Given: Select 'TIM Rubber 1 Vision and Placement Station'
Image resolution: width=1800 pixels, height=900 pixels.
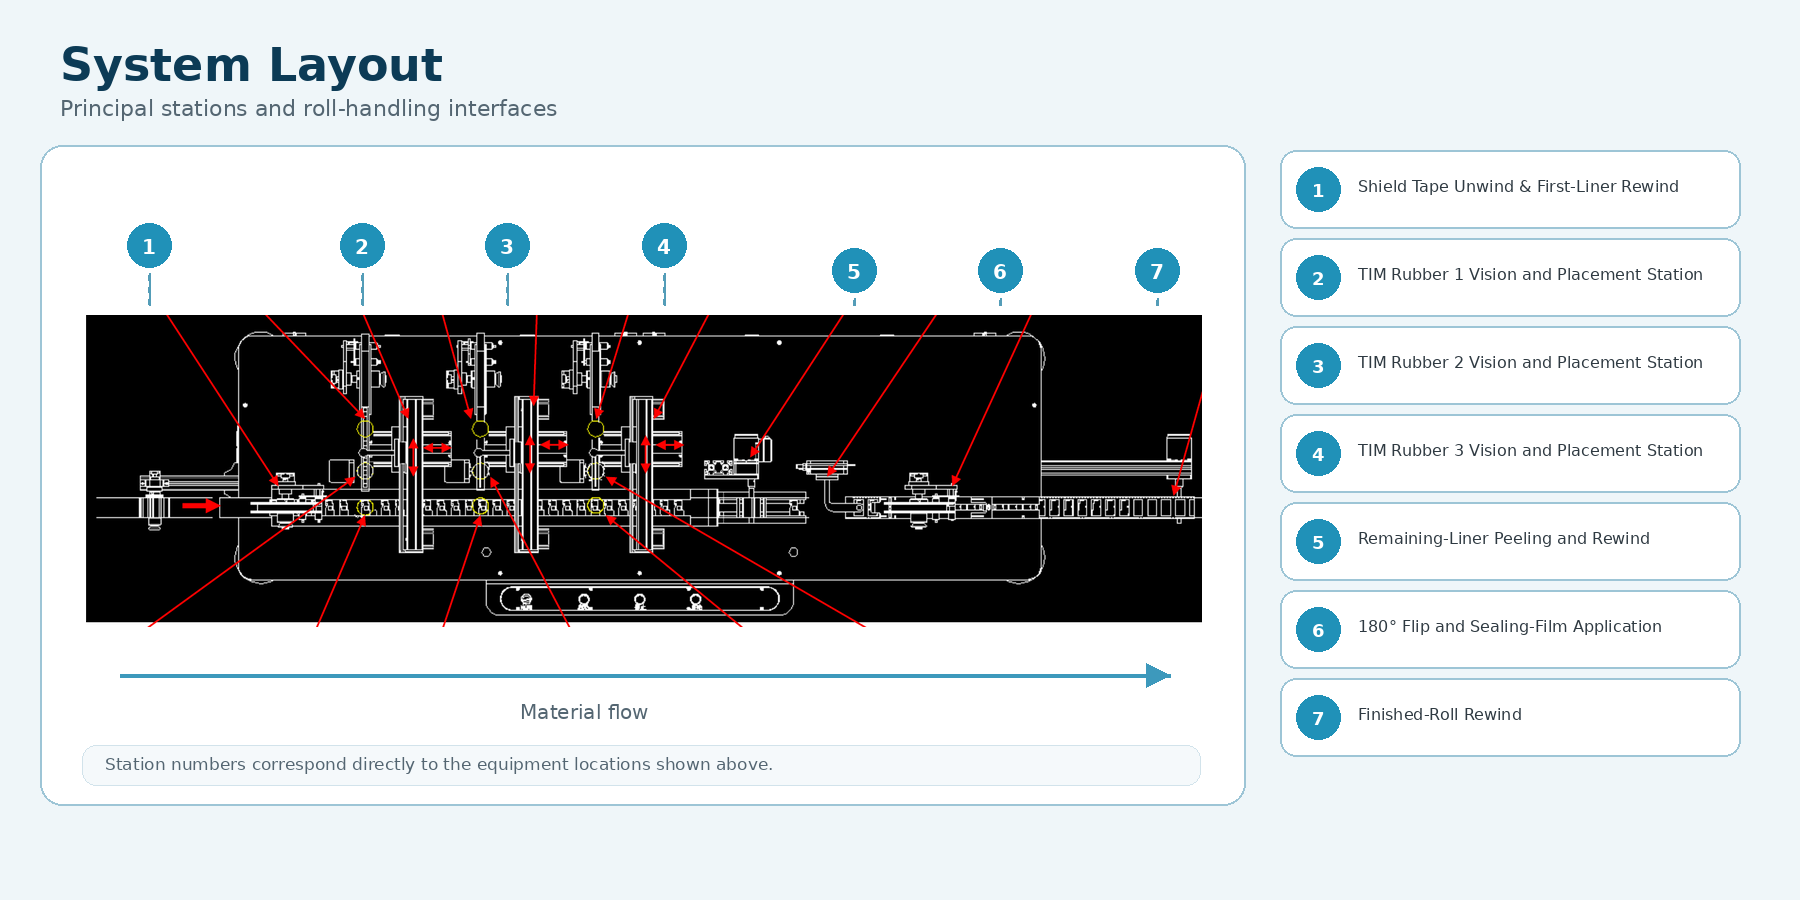Looking at the screenshot, I should point(1530,274).
